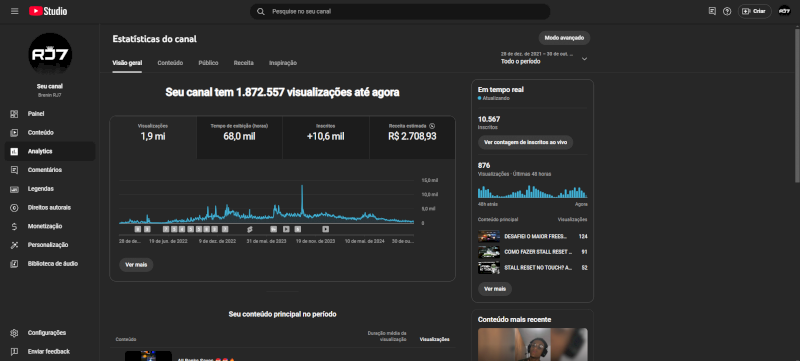Click the Visualizações column header

coord(435,339)
